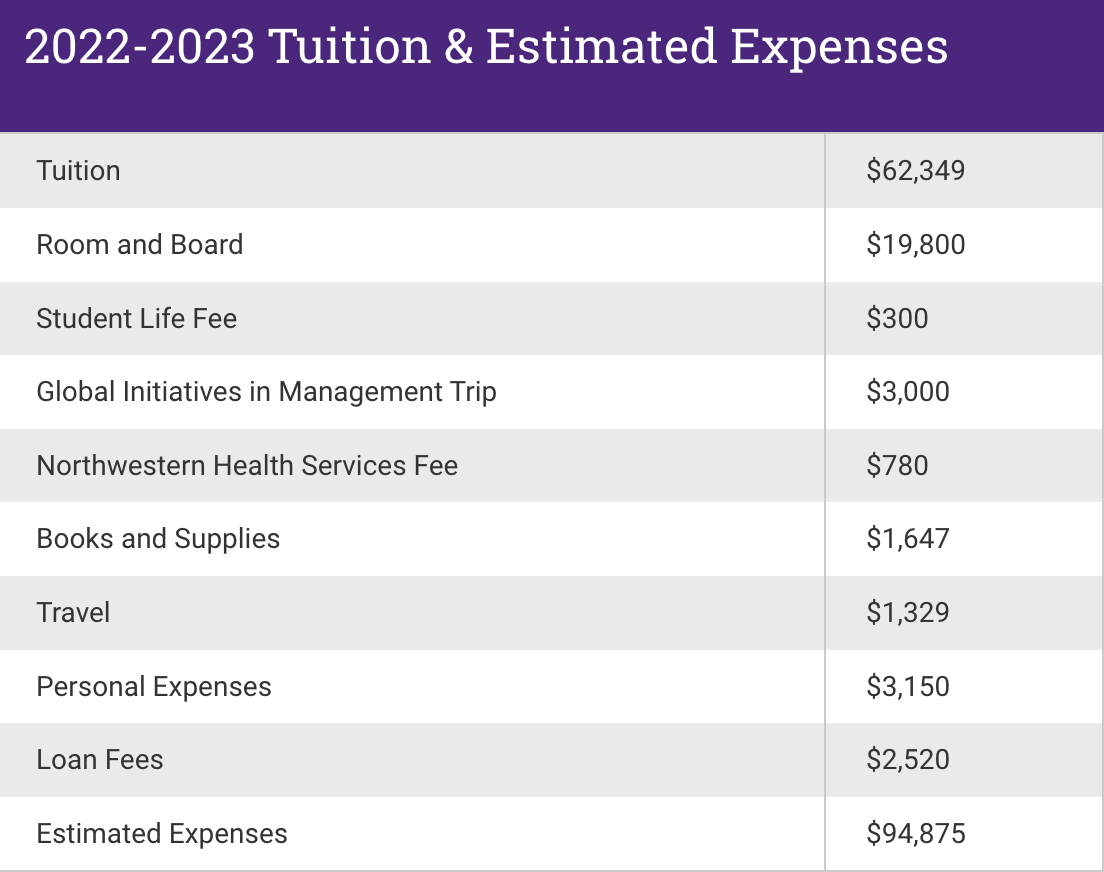1104x872 pixels.
Task: Select the $2,520 loan fees amount
Action: [x=907, y=760]
